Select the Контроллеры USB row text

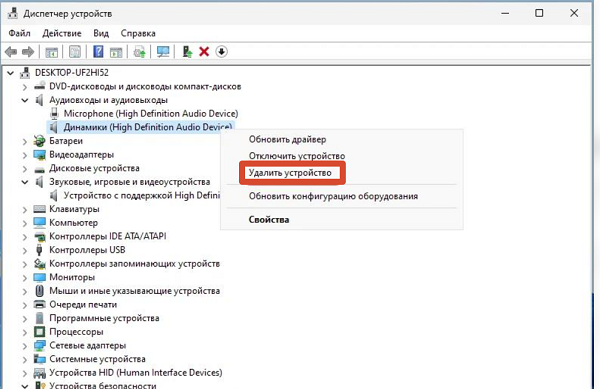click(x=87, y=250)
